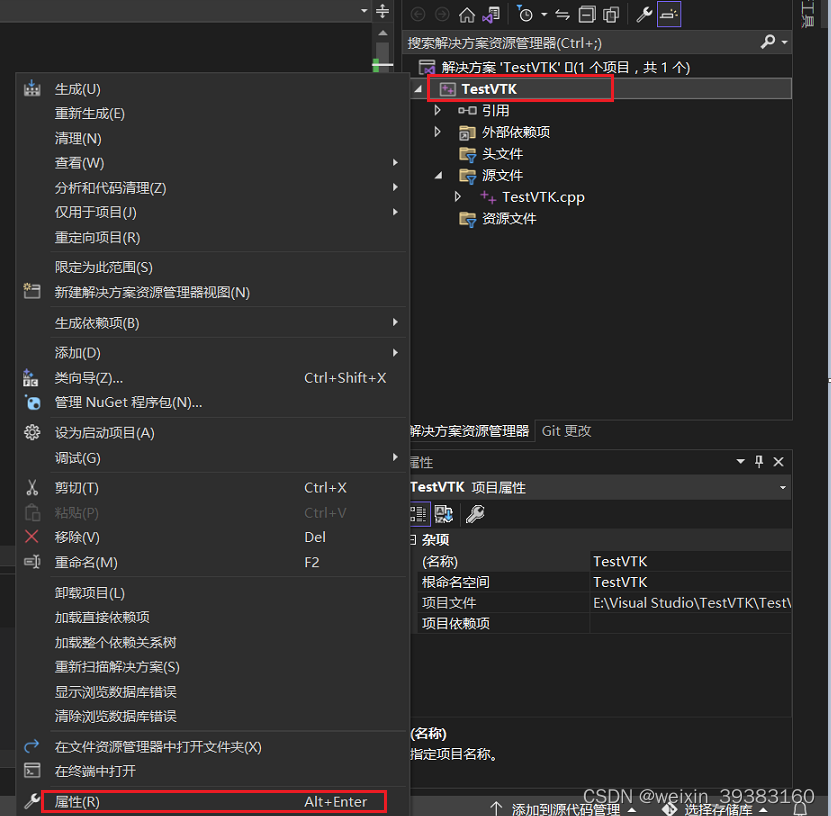831x816 pixels.
Task: Click the gear icon for 设为启动项目
Action: coord(32,432)
